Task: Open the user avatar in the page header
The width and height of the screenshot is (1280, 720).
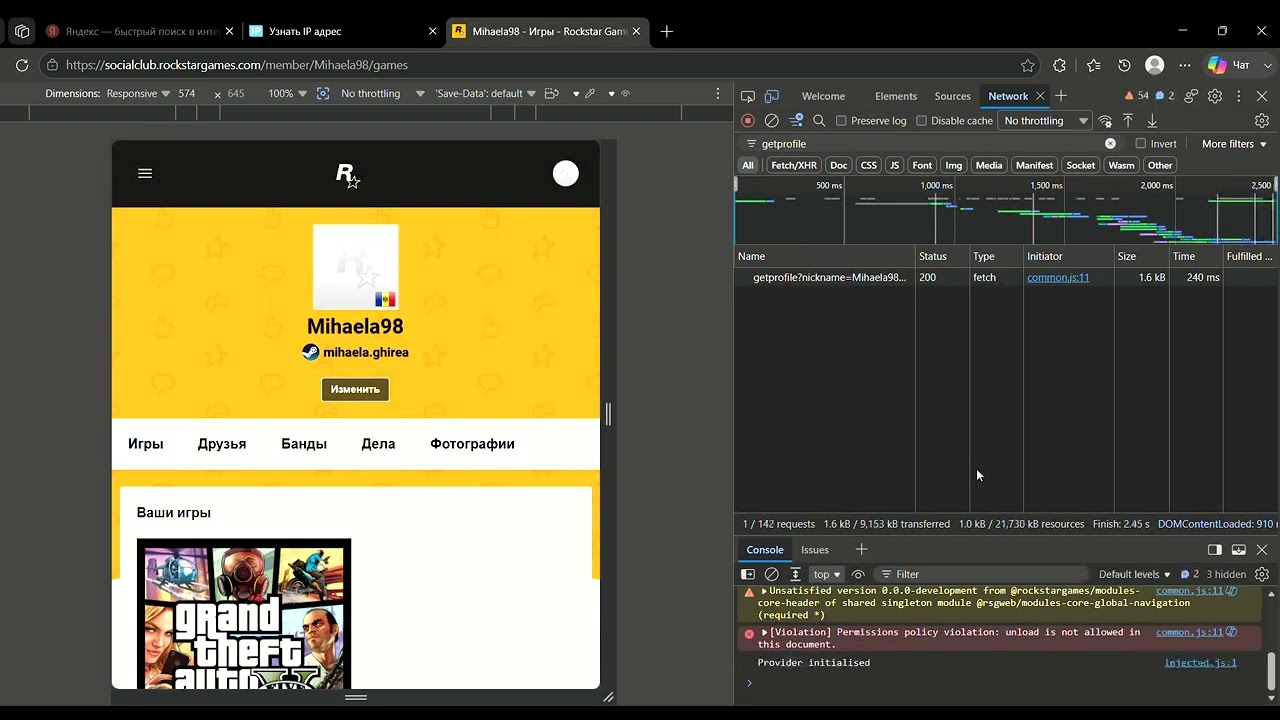Action: pos(566,174)
